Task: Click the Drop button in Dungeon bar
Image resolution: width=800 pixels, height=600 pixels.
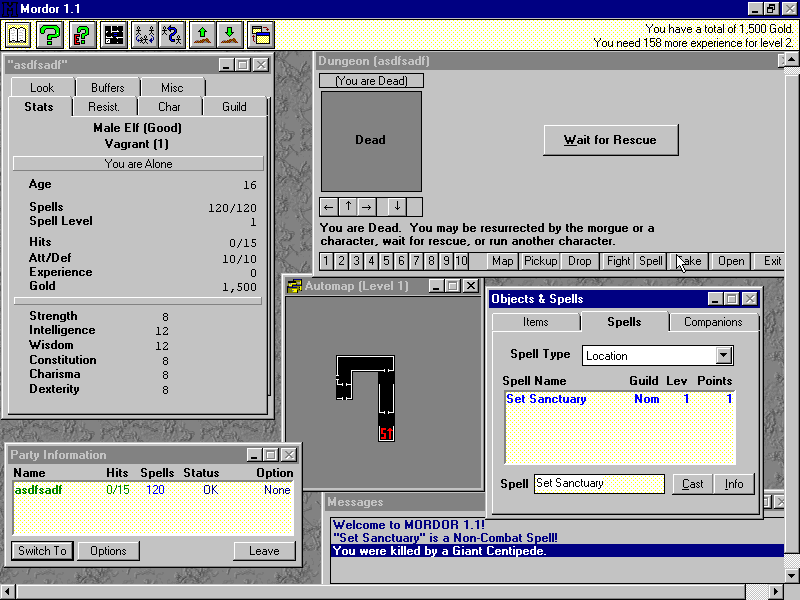Action: pos(580,261)
